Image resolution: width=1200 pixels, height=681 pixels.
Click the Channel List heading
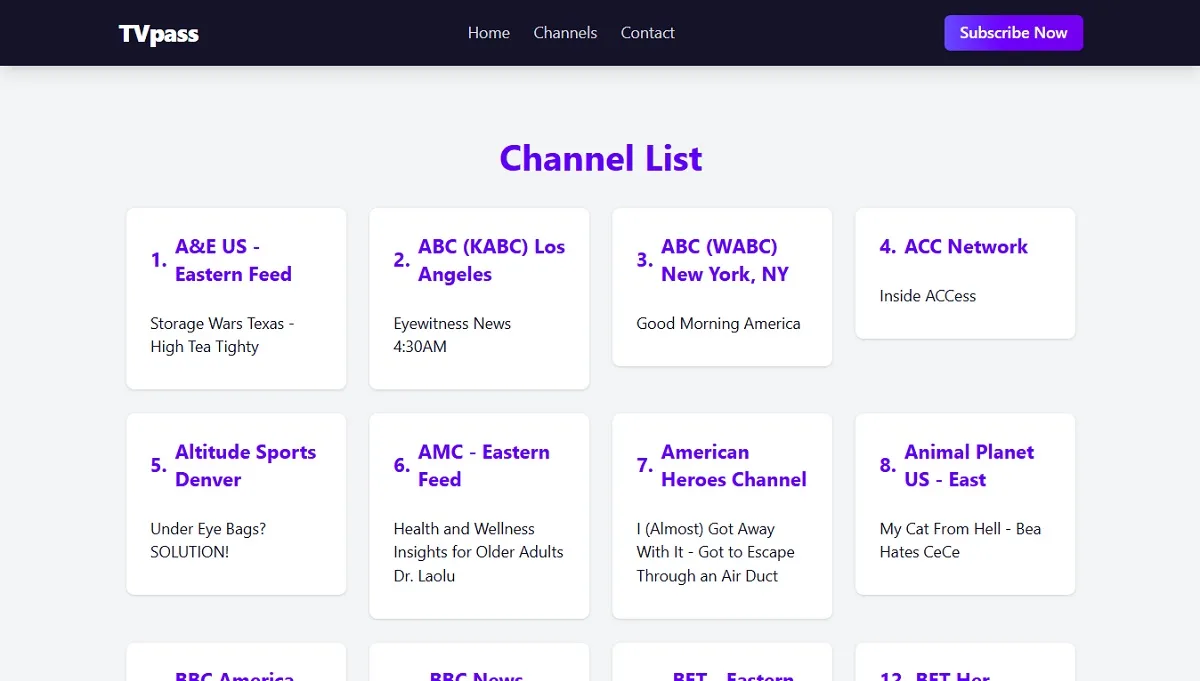pyautogui.click(x=600, y=158)
